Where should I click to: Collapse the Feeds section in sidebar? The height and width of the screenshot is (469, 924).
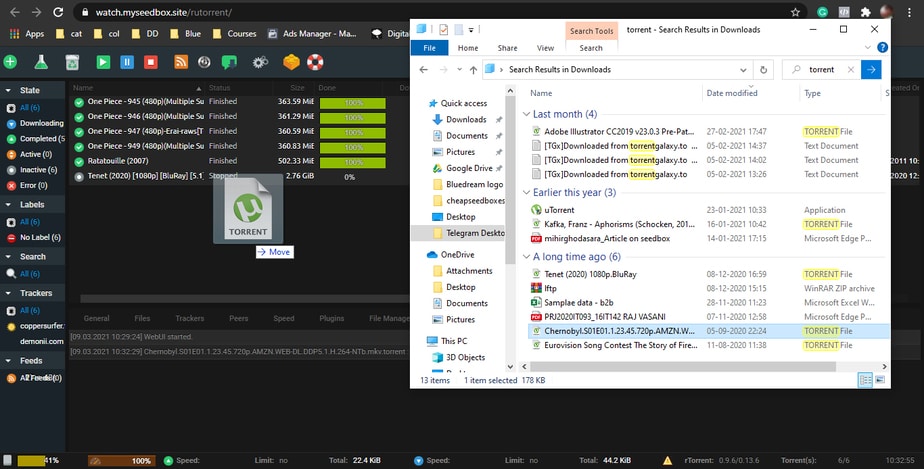point(9,361)
